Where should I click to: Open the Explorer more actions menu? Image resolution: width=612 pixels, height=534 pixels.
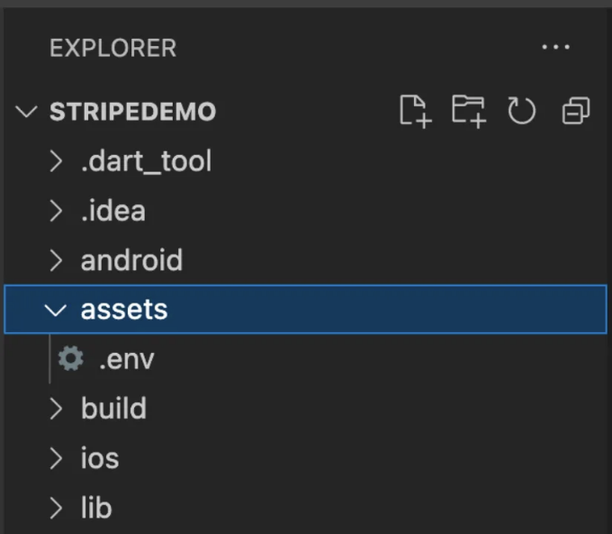coord(556,47)
